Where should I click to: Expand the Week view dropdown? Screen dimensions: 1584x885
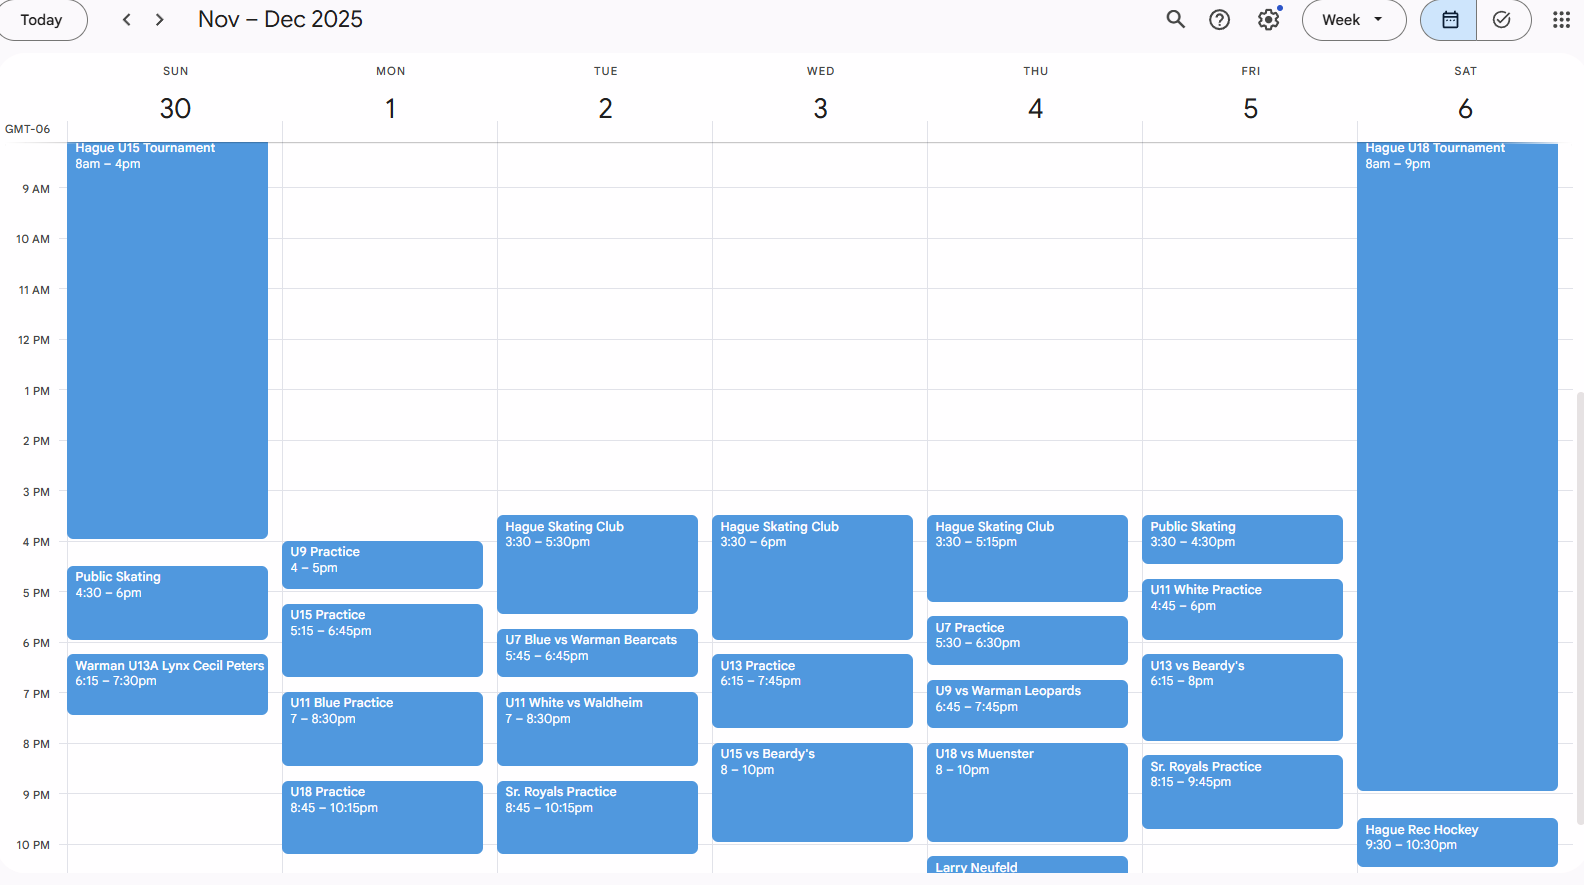[1353, 20]
